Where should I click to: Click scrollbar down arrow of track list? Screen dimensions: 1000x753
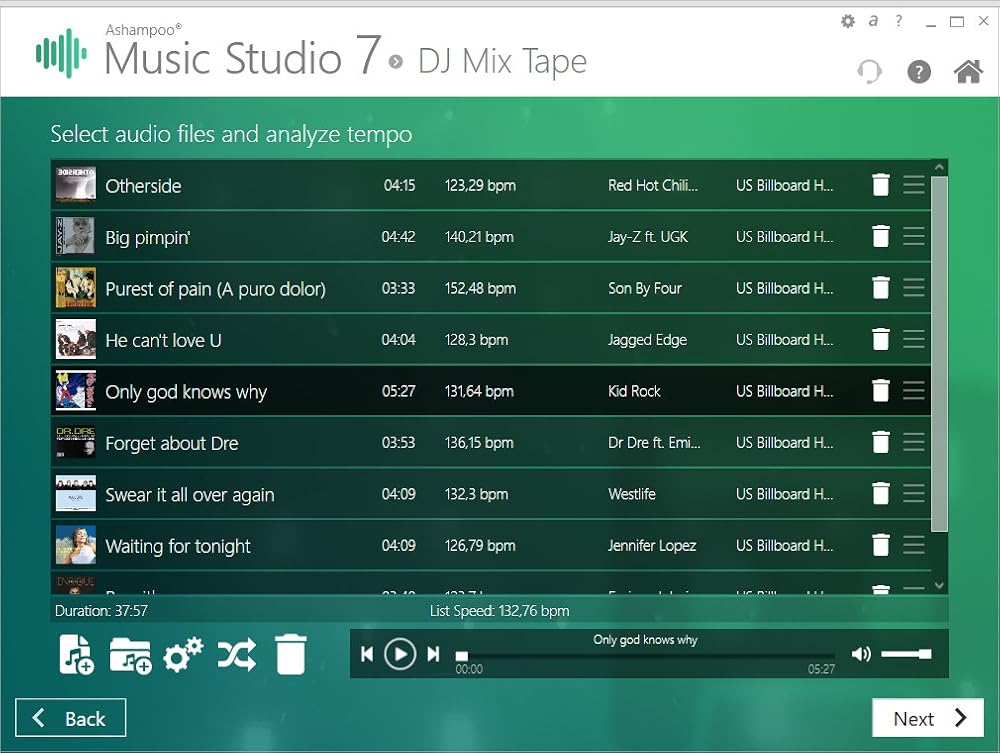point(939,585)
